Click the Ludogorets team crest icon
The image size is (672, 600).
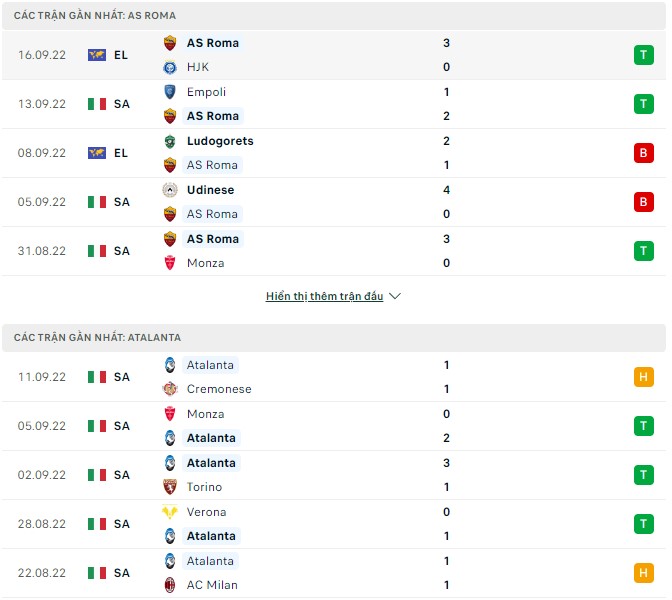(x=170, y=141)
